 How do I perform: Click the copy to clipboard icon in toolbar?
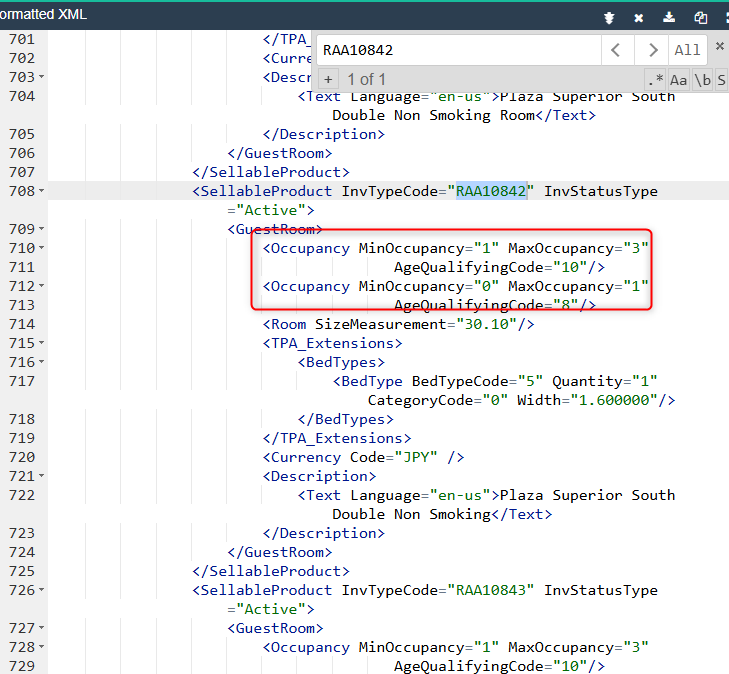point(701,17)
